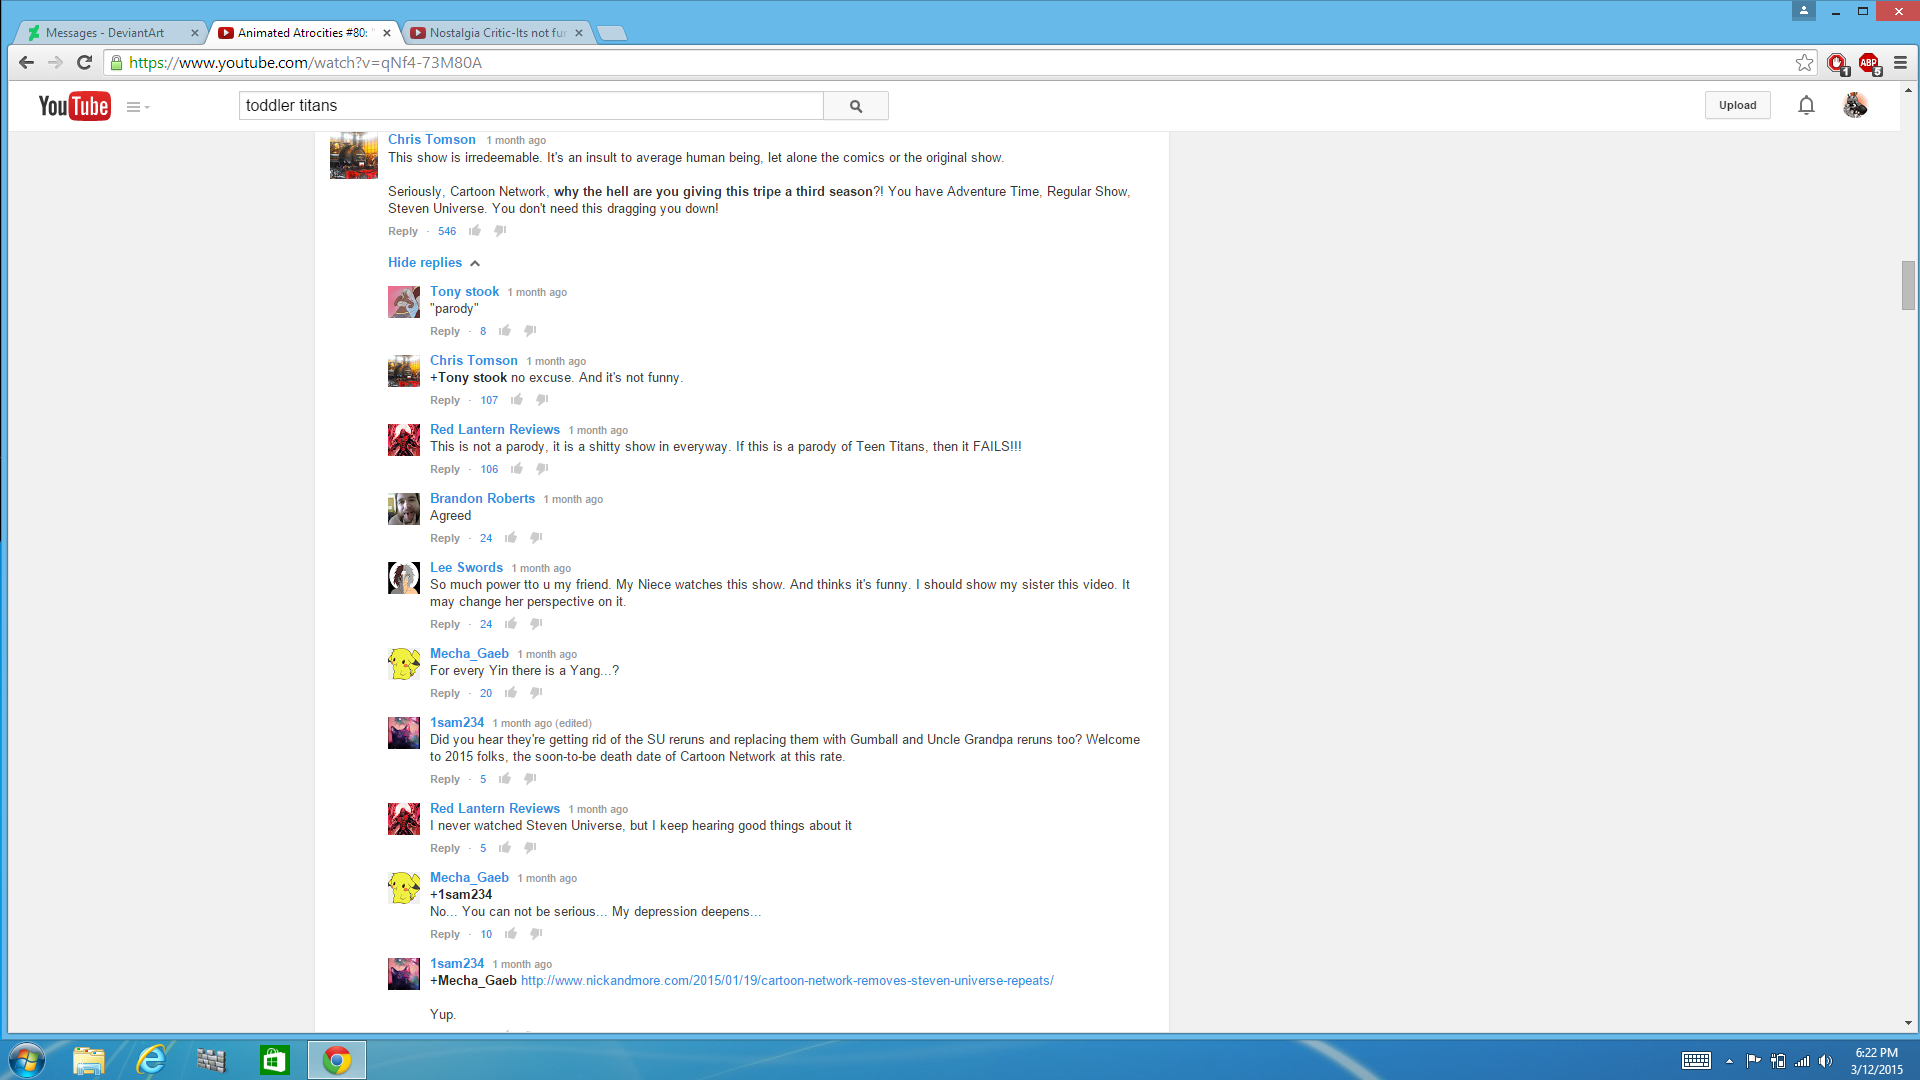
Task: Open the notifications bell
Action: pyautogui.click(x=1806, y=105)
